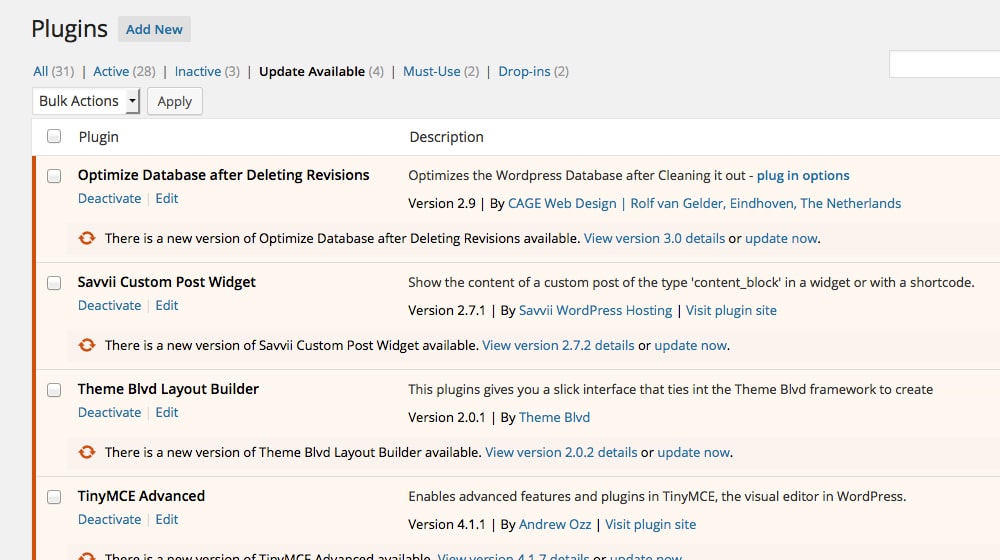This screenshot has width=1000, height=560.
Task: Click the Theme Blvd Layout Builder title
Action: [x=168, y=389]
